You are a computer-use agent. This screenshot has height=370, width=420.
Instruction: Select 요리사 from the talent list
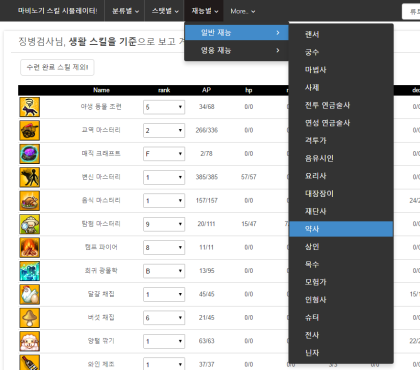click(341, 176)
